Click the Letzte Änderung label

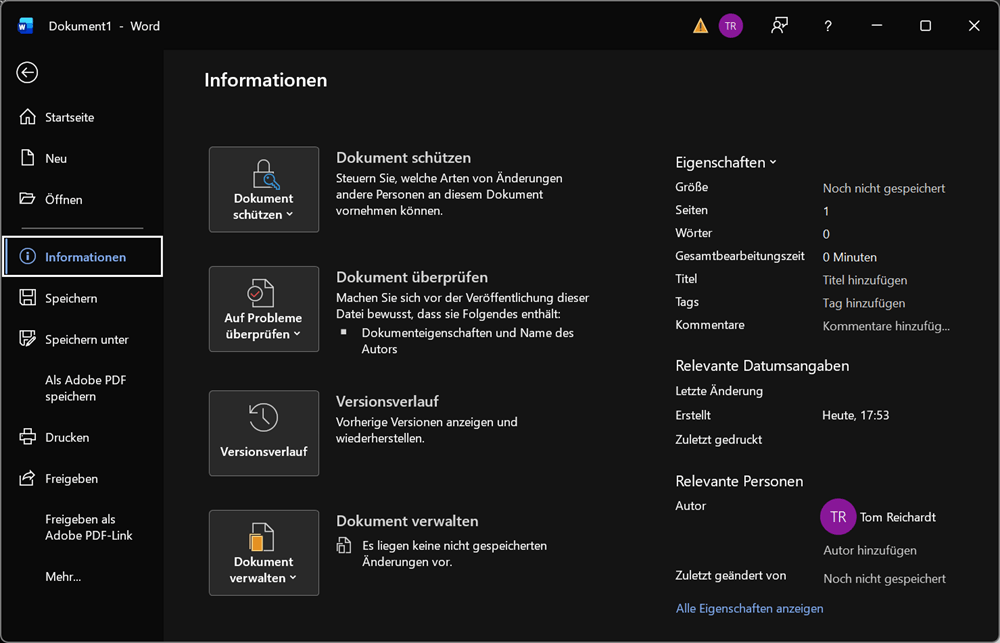pyautogui.click(x=719, y=391)
